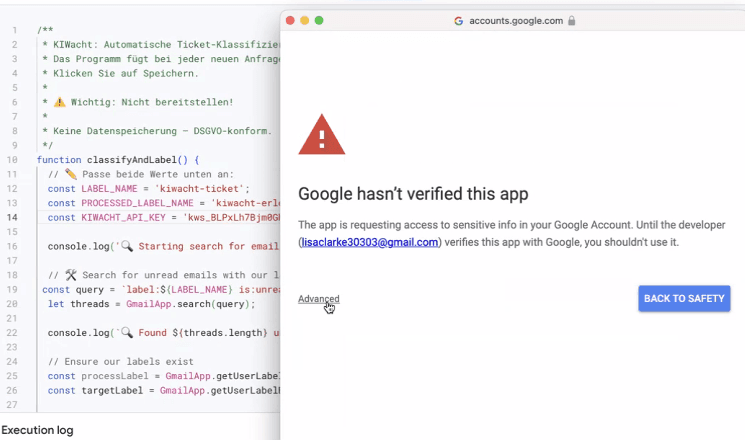Screen dimensions: 745x440
Task: Click the magnifier emoji on line 22
Action: (127, 332)
